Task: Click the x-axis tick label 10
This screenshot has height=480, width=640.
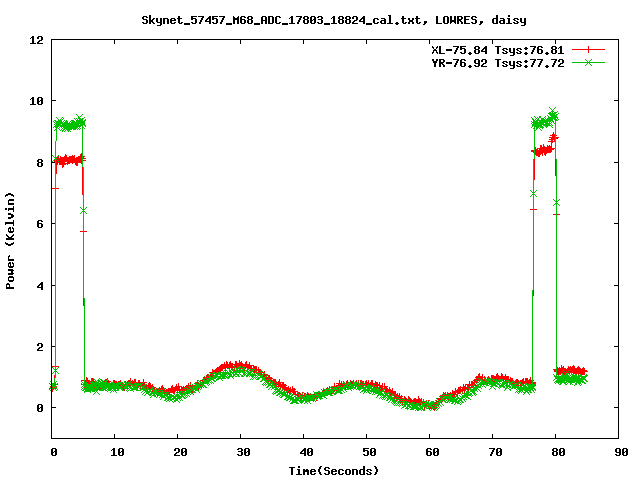Action: (x=117, y=452)
